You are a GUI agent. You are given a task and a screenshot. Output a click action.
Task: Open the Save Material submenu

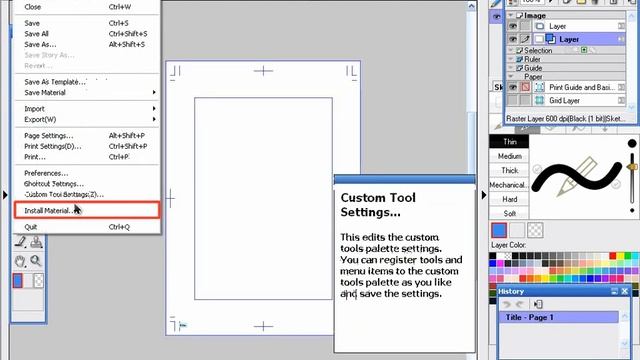[x=87, y=93]
